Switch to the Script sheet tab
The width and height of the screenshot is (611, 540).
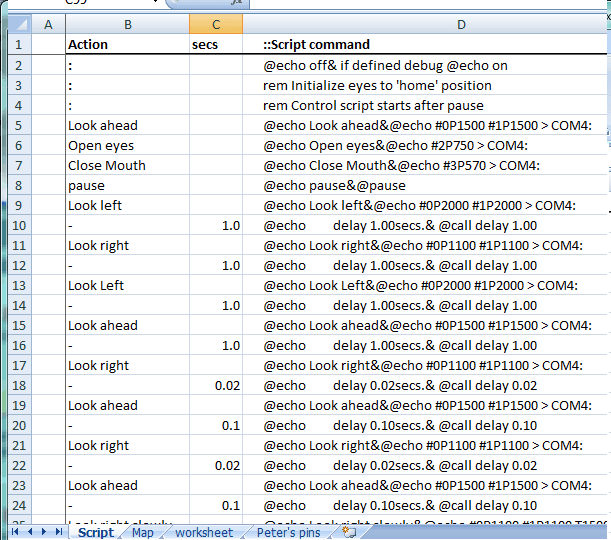(95, 532)
